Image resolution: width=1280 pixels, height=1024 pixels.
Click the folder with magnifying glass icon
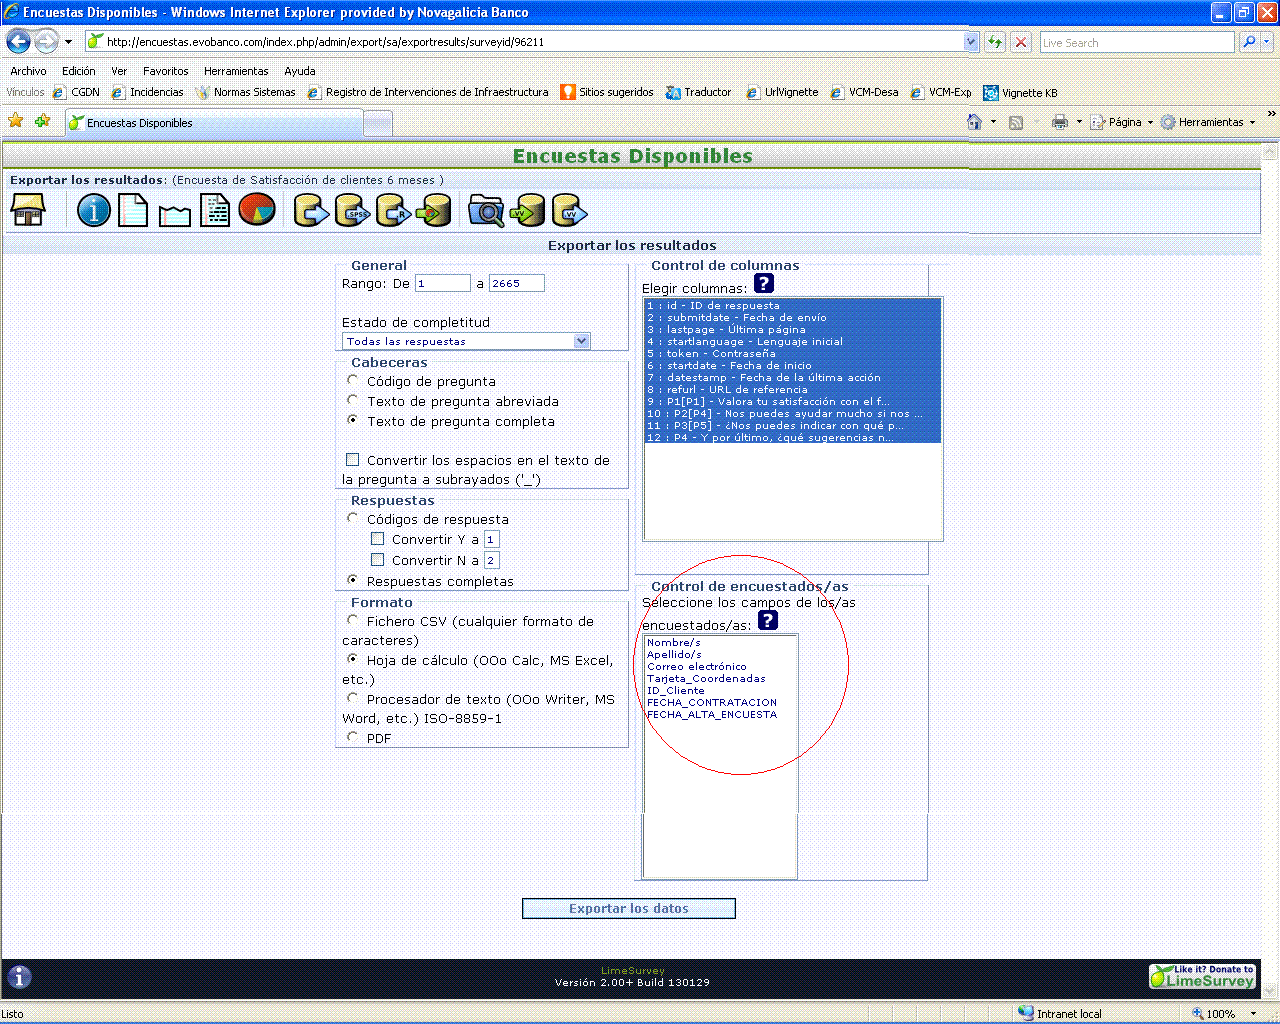486,210
